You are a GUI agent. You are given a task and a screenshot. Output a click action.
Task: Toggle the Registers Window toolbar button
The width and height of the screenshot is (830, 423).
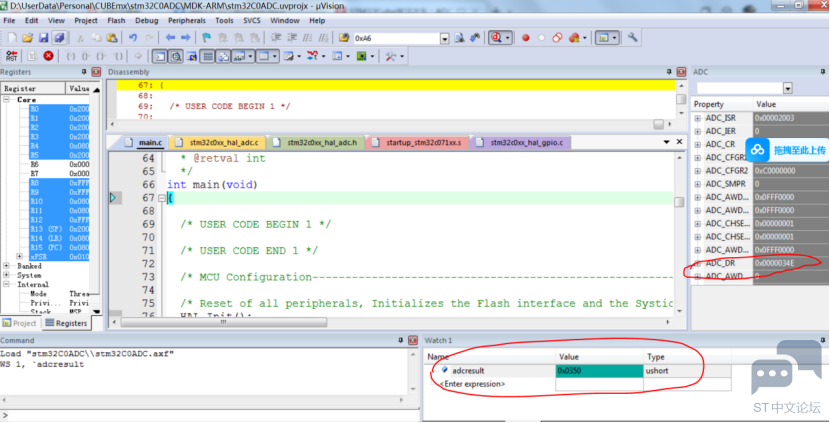208,56
